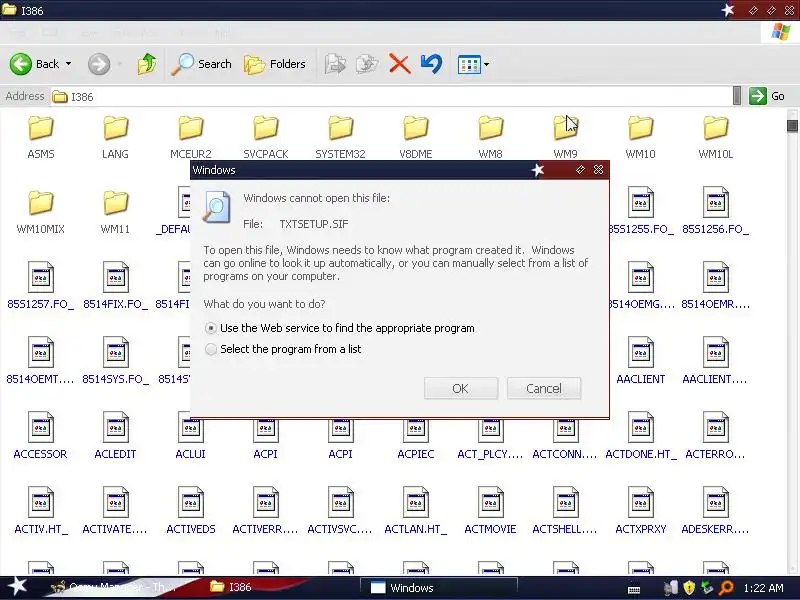Select the SVCPACK folder

(266, 137)
